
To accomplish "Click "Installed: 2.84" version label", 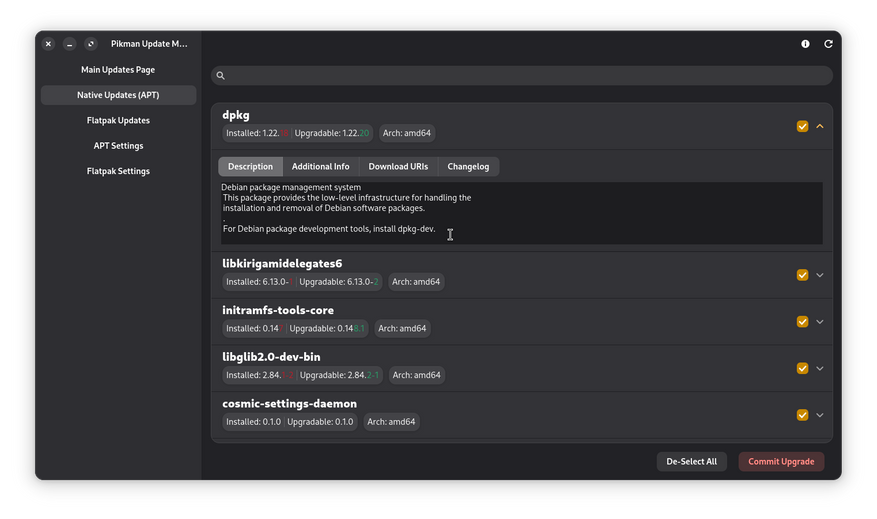I will [260, 375].
